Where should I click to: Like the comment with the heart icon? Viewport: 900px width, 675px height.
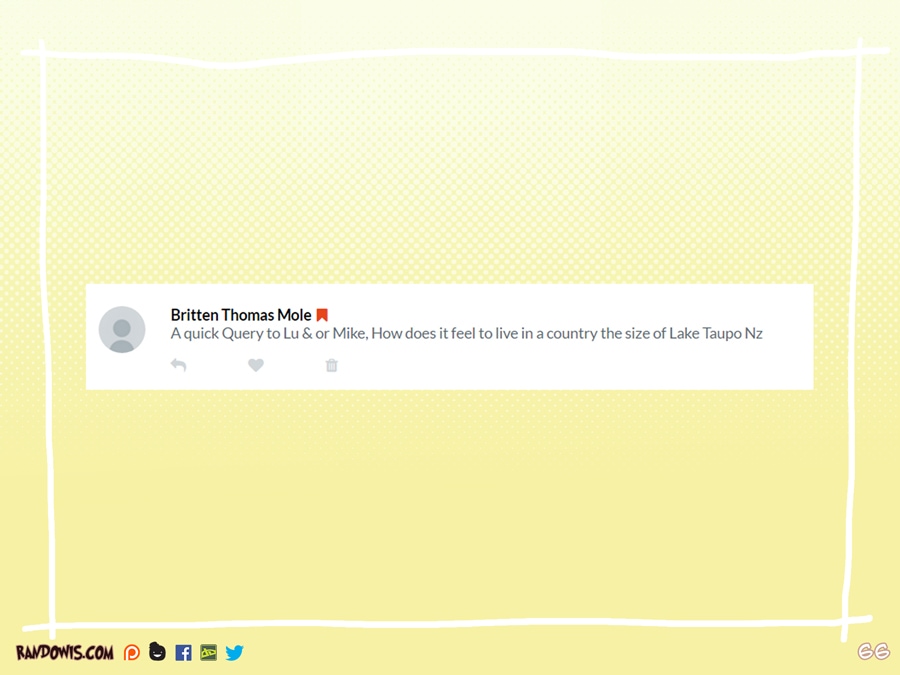click(256, 365)
